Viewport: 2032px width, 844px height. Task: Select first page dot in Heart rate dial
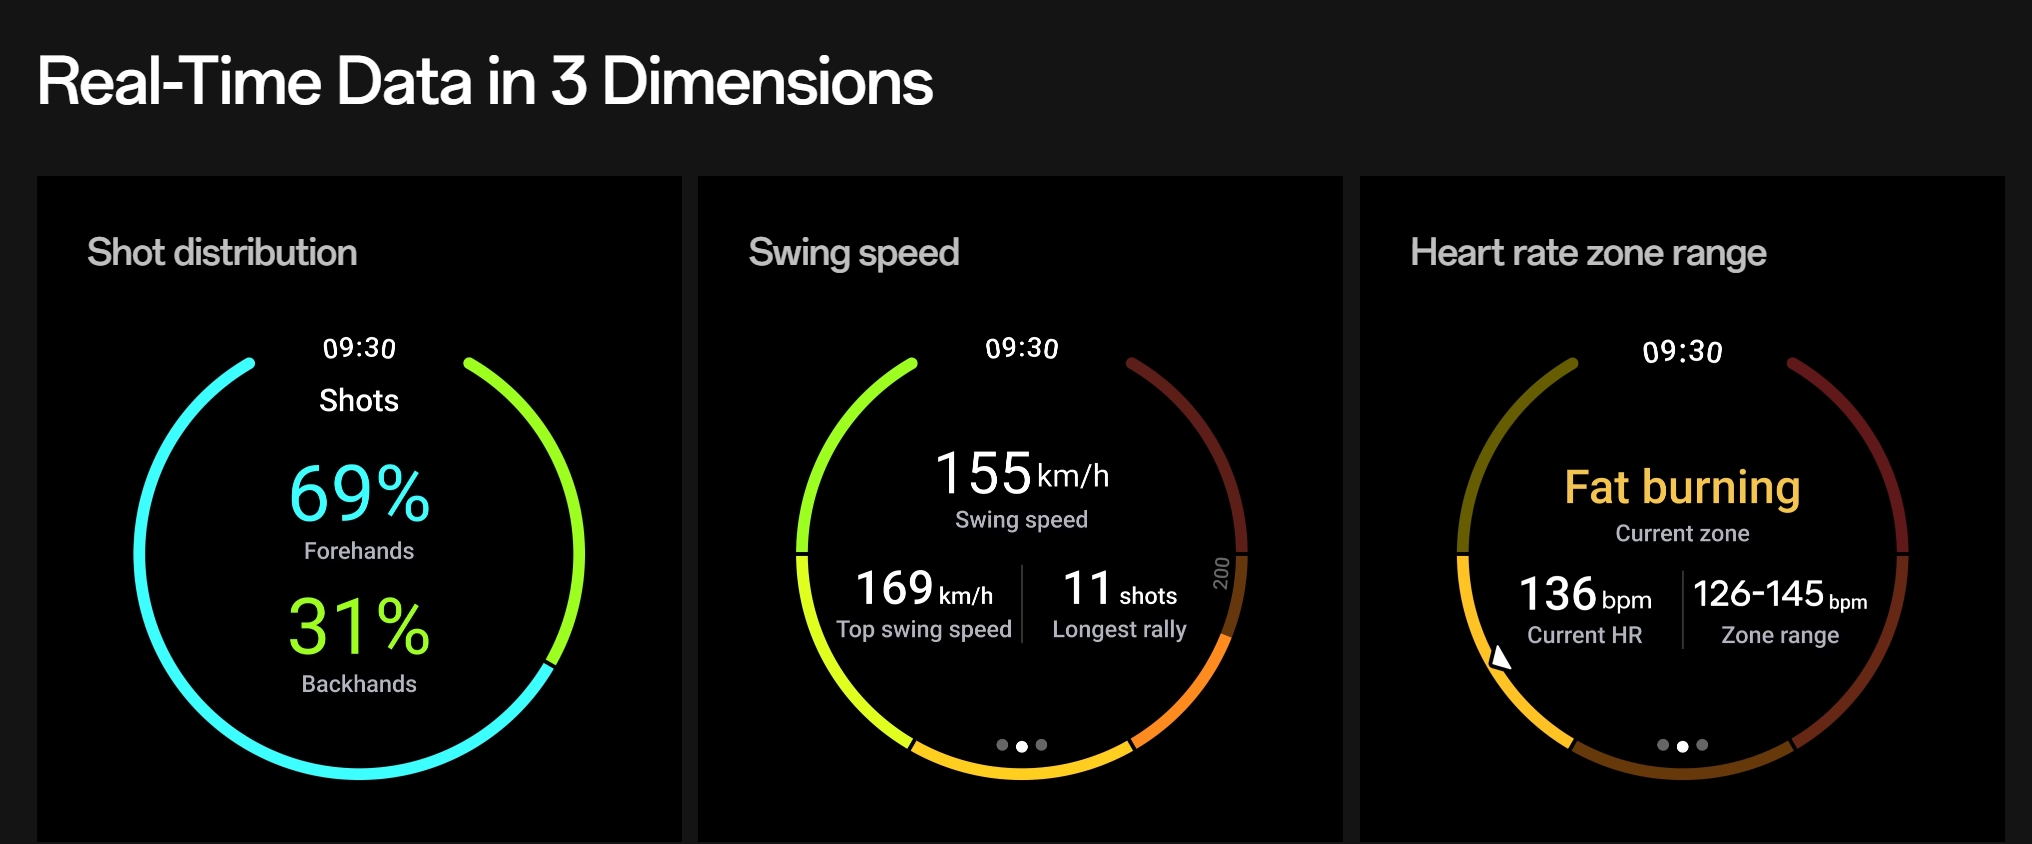(1663, 745)
